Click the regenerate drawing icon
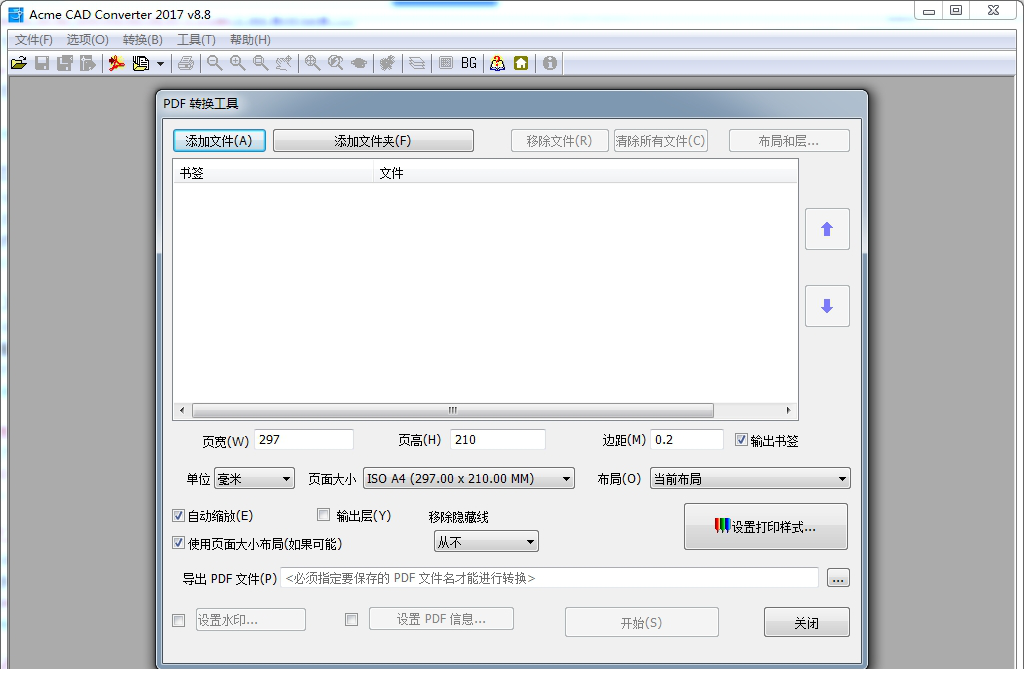1024x695 pixels. [x=387, y=63]
